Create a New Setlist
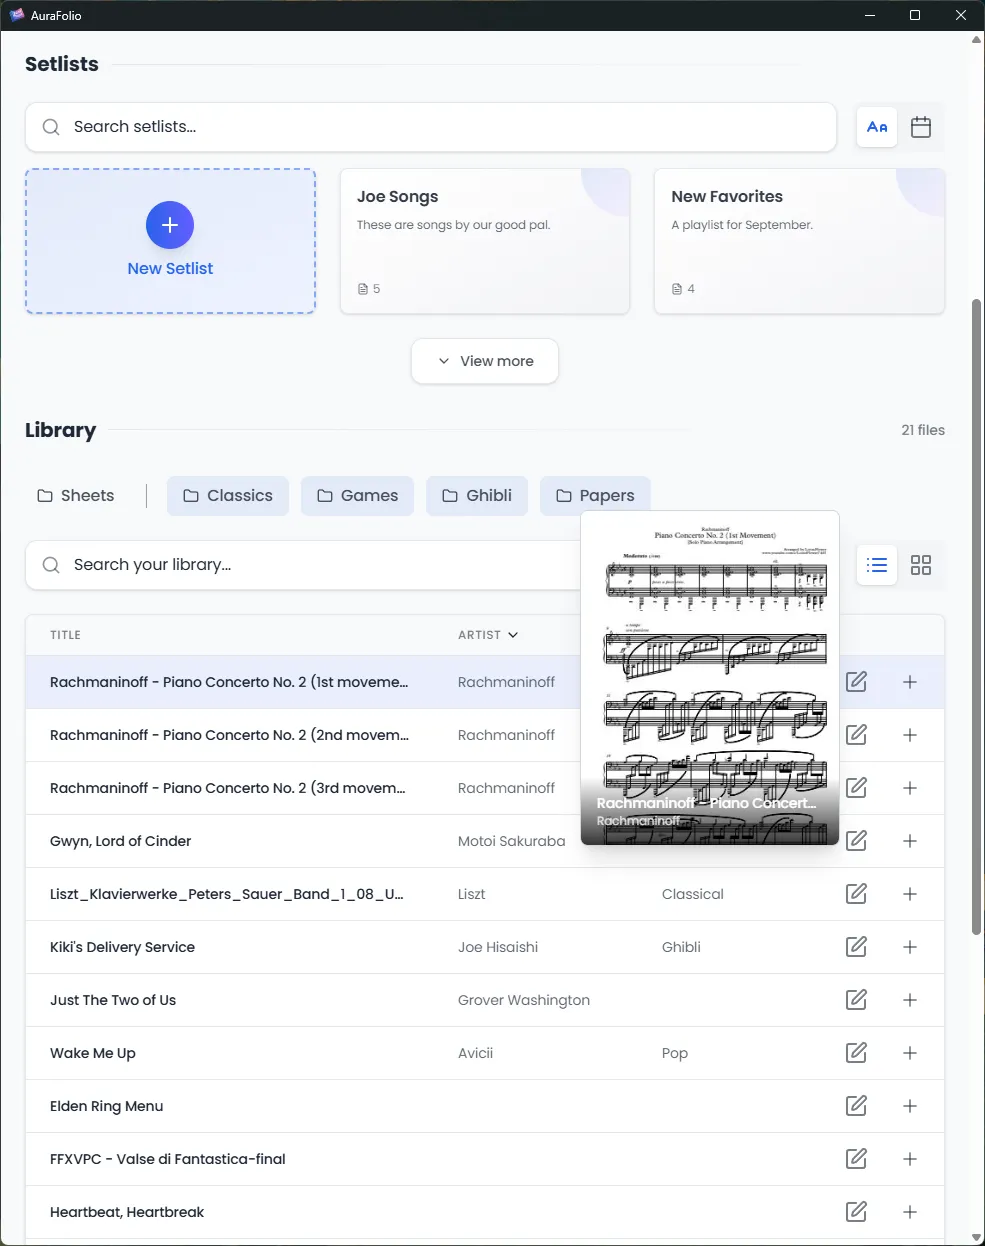 [x=170, y=240]
